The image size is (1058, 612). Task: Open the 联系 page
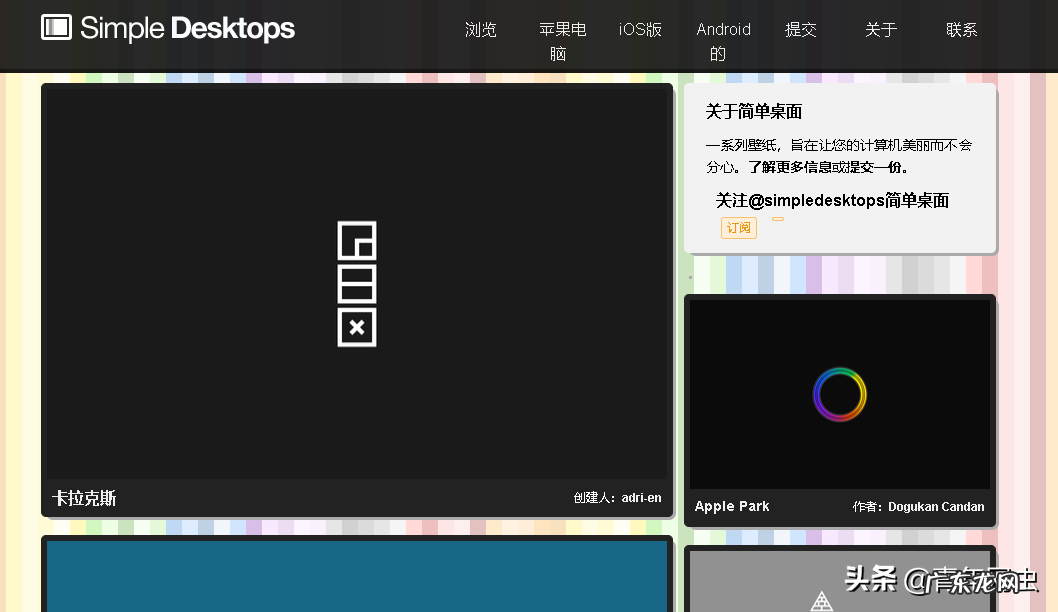[961, 29]
